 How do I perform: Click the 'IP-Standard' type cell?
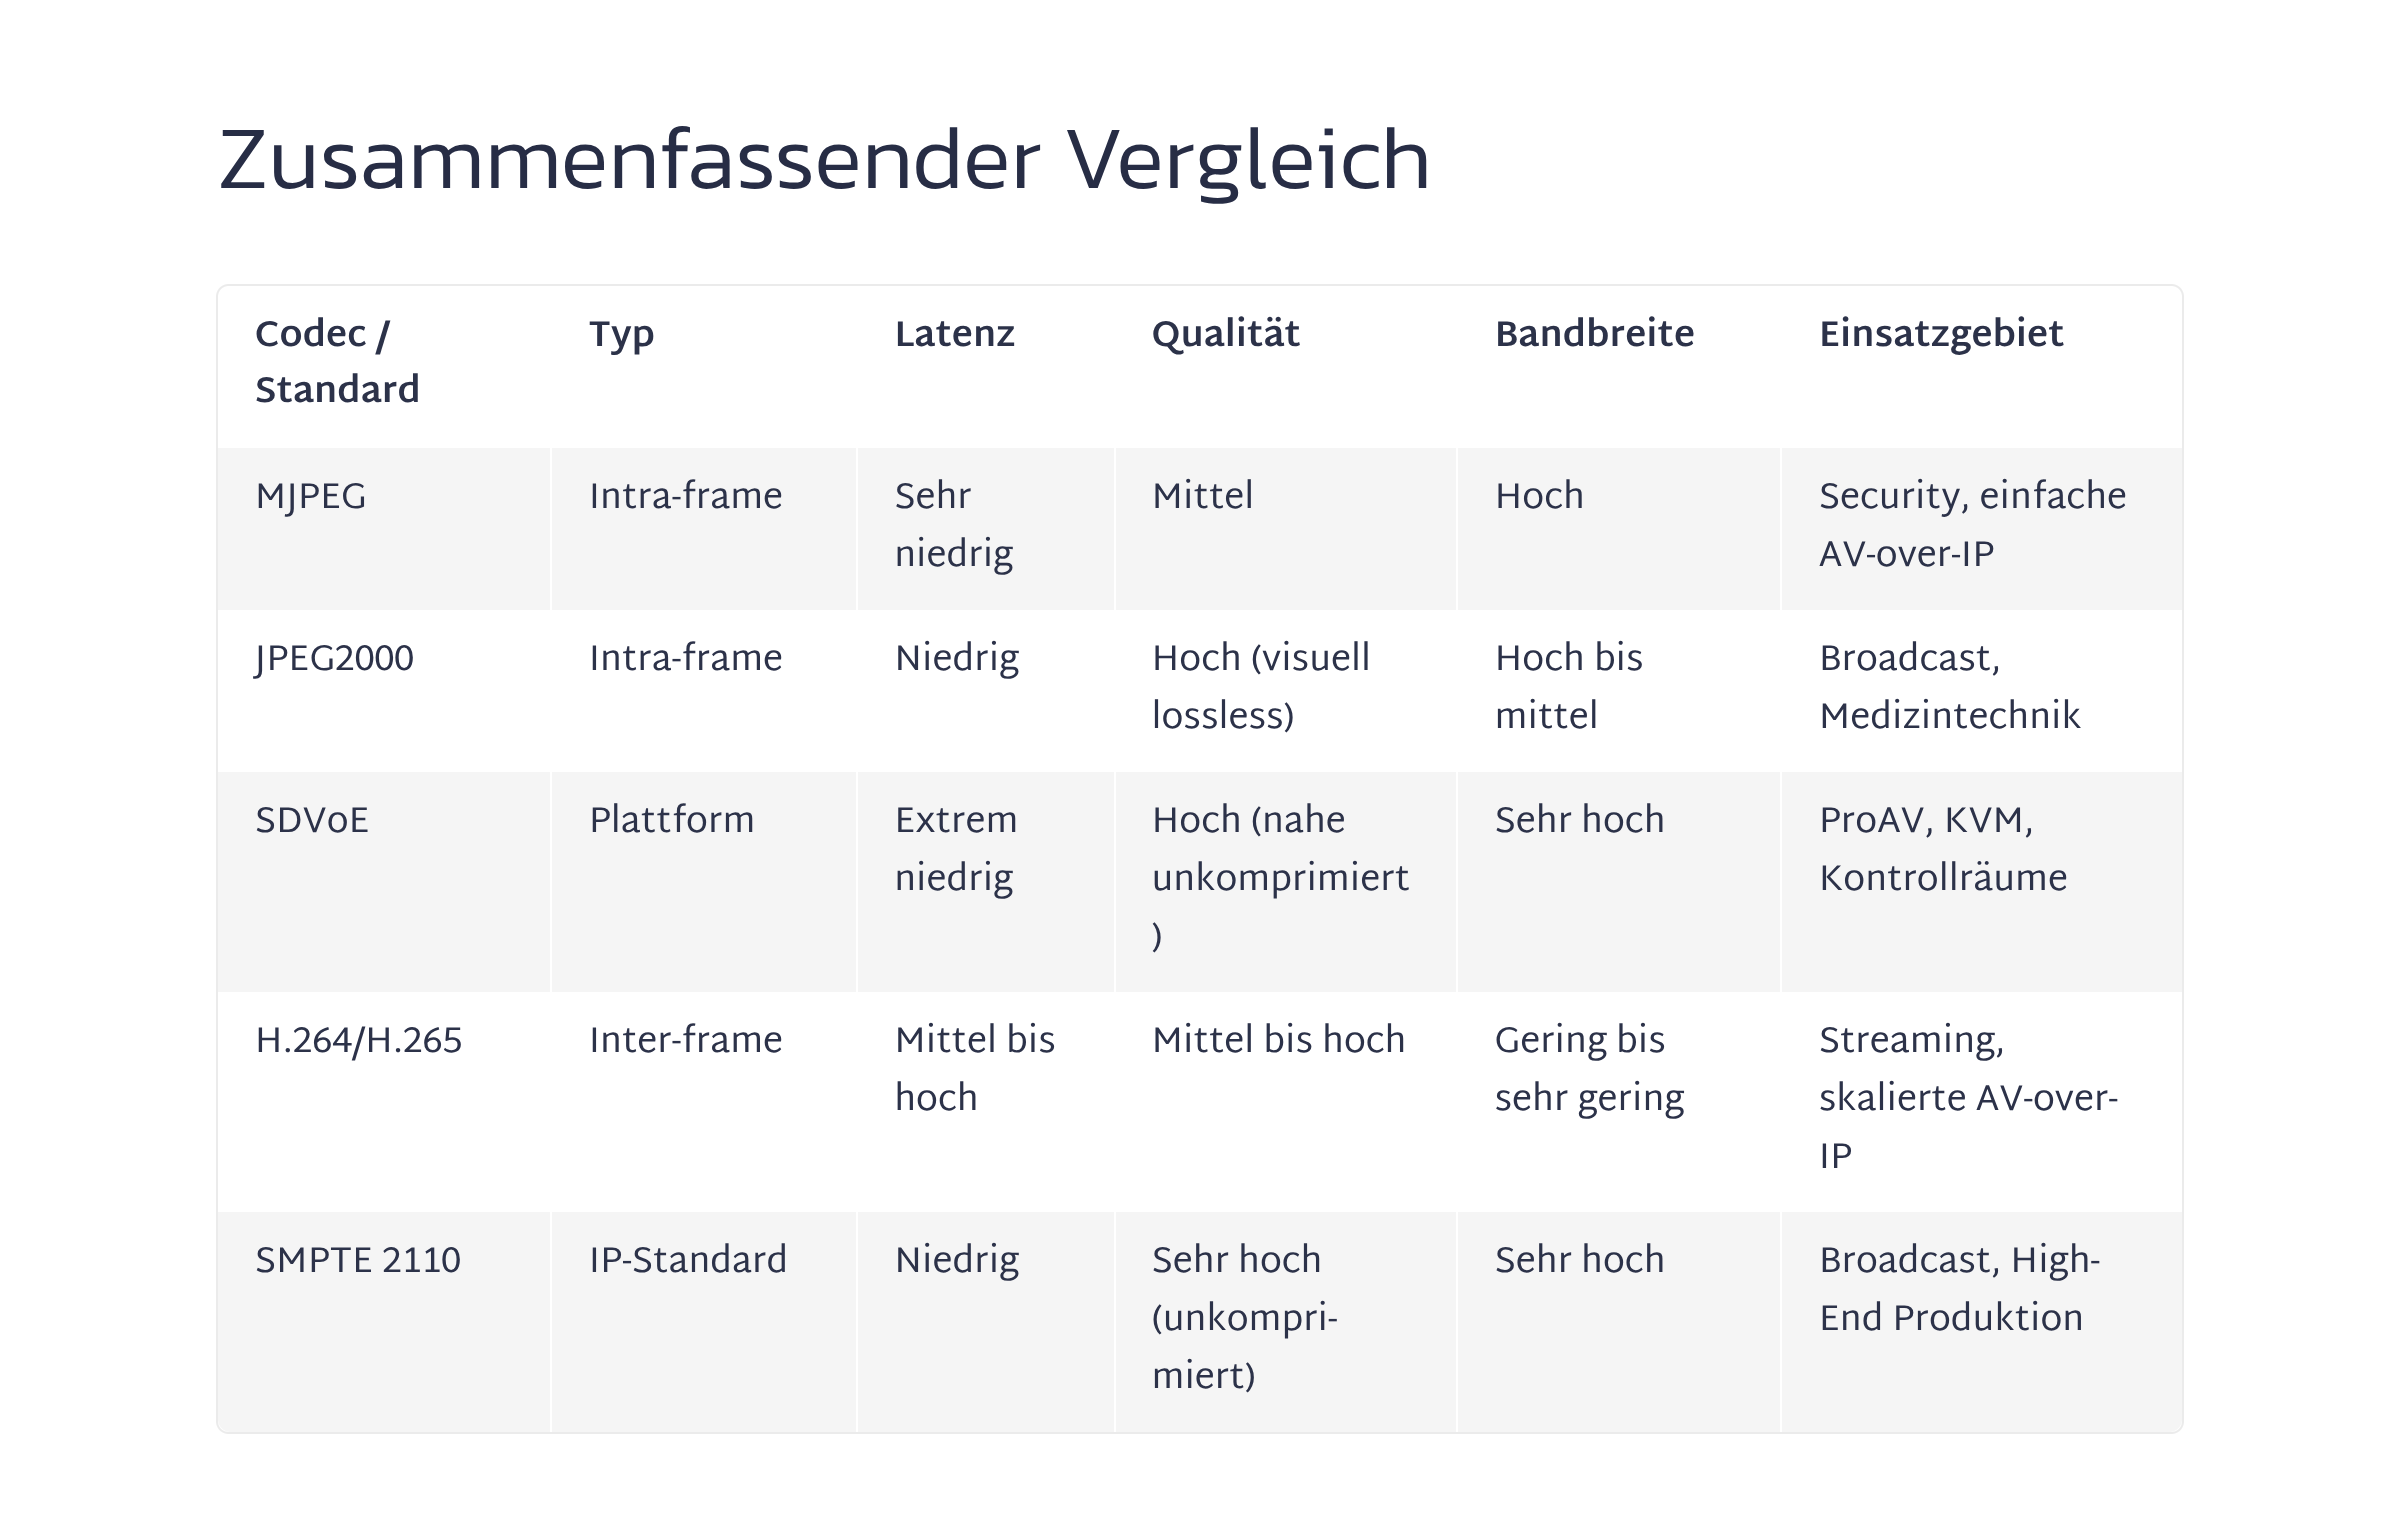(688, 1260)
